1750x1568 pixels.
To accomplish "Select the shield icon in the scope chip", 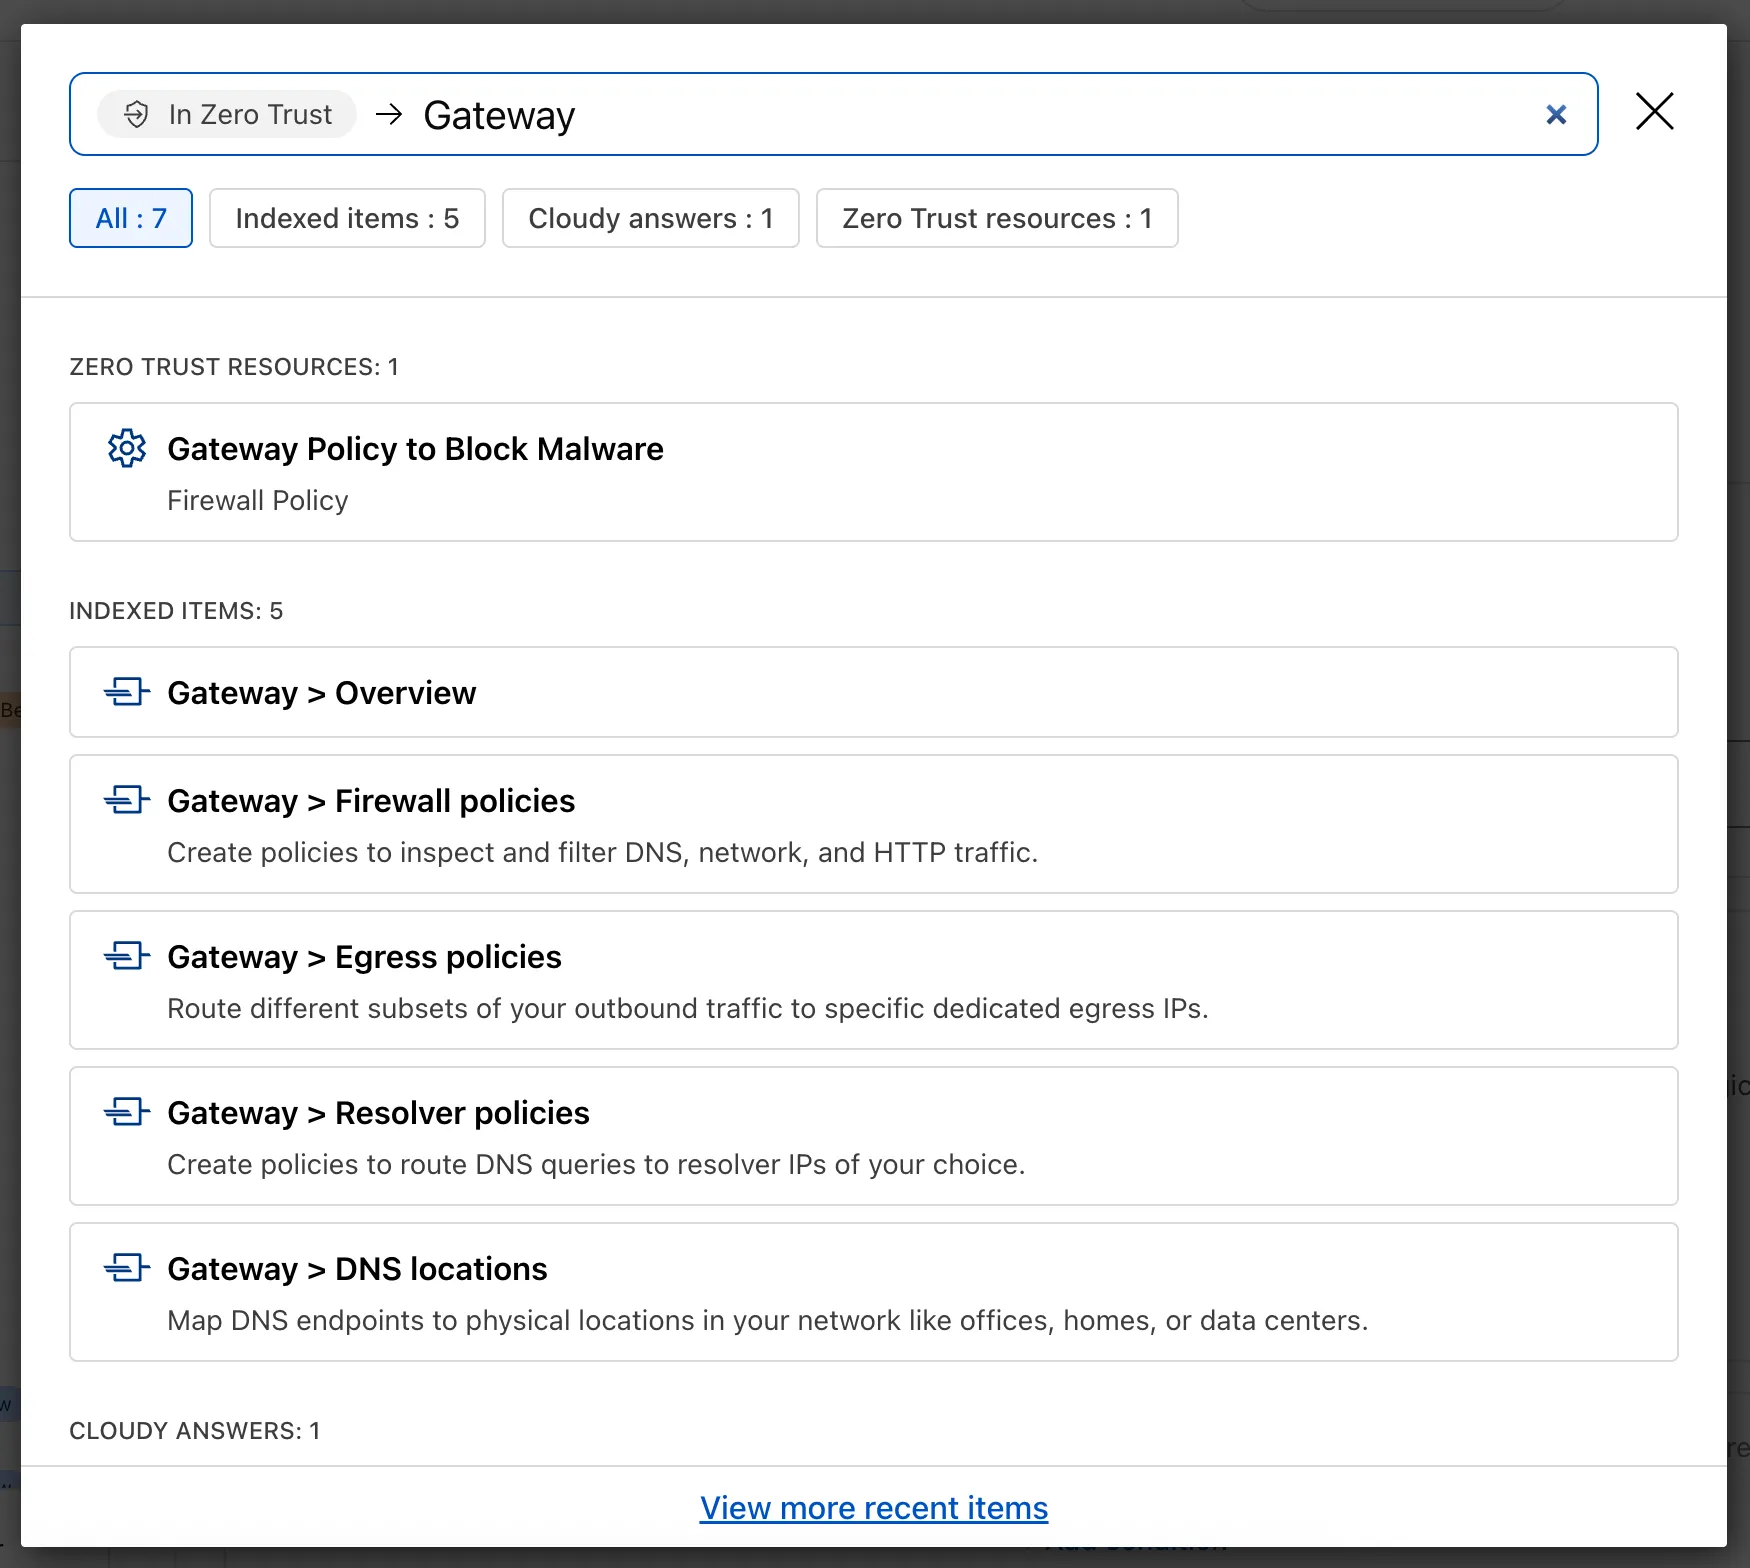I will point(135,113).
